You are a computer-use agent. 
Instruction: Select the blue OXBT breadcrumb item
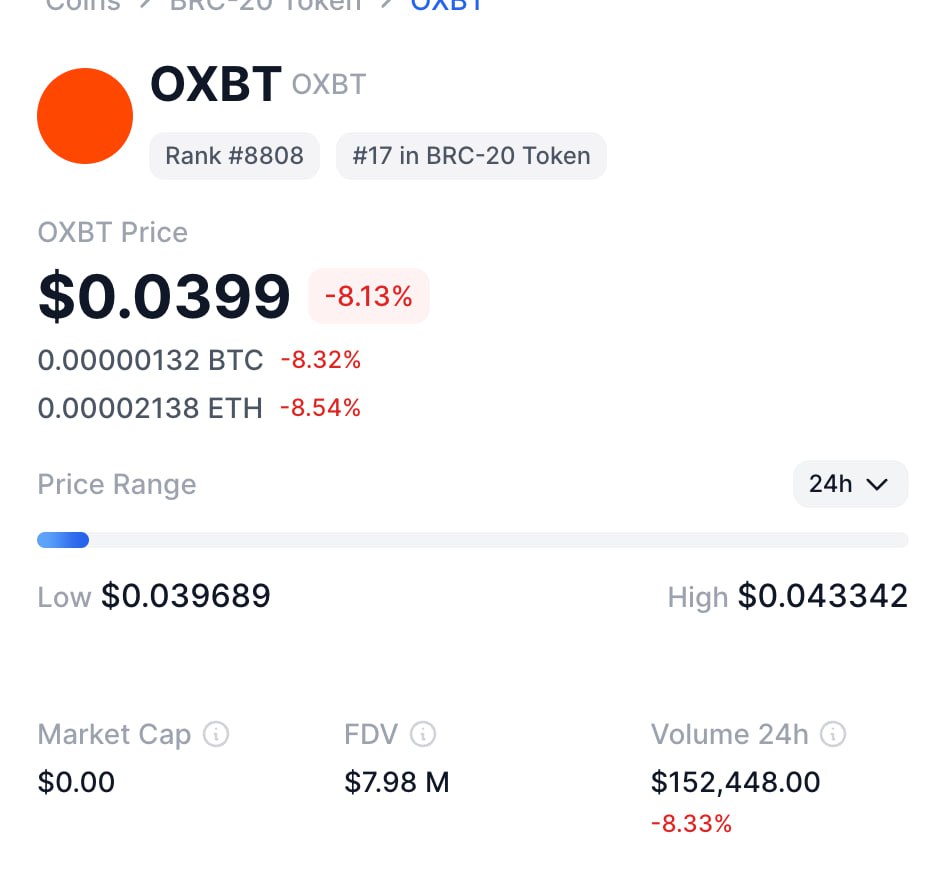pos(447,5)
